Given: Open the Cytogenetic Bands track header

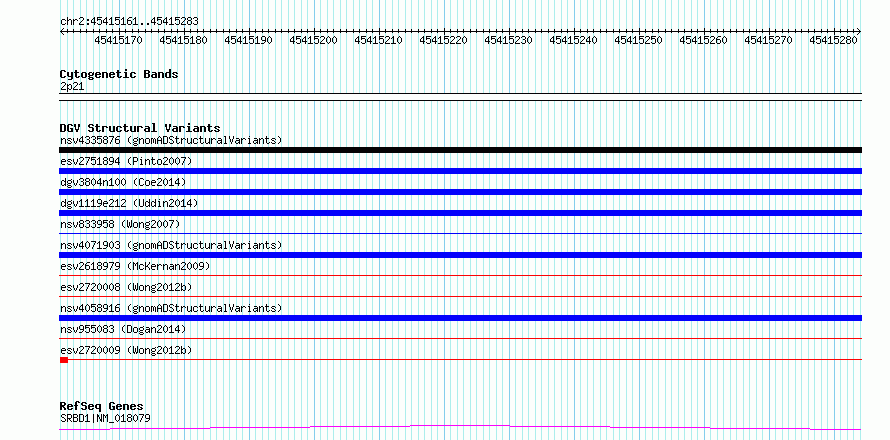Looking at the screenshot, I should (x=119, y=74).
